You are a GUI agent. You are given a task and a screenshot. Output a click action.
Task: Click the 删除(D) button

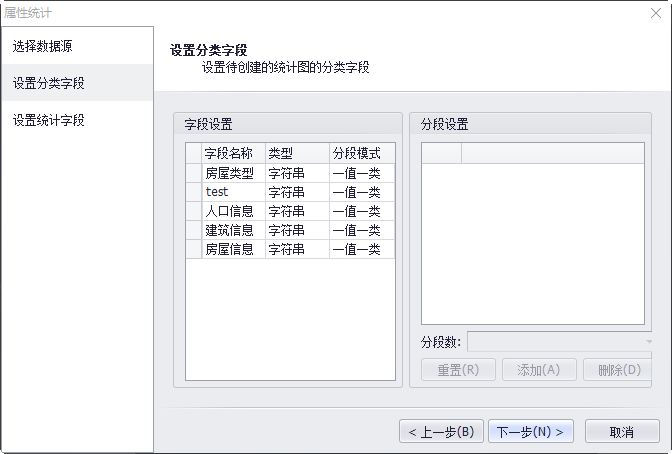617,370
